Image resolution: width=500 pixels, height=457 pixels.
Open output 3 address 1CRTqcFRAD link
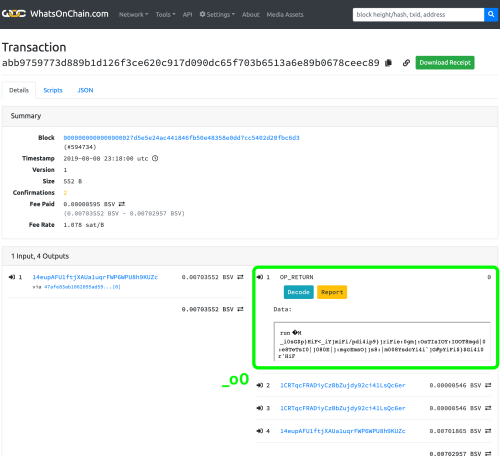point(343,408)
